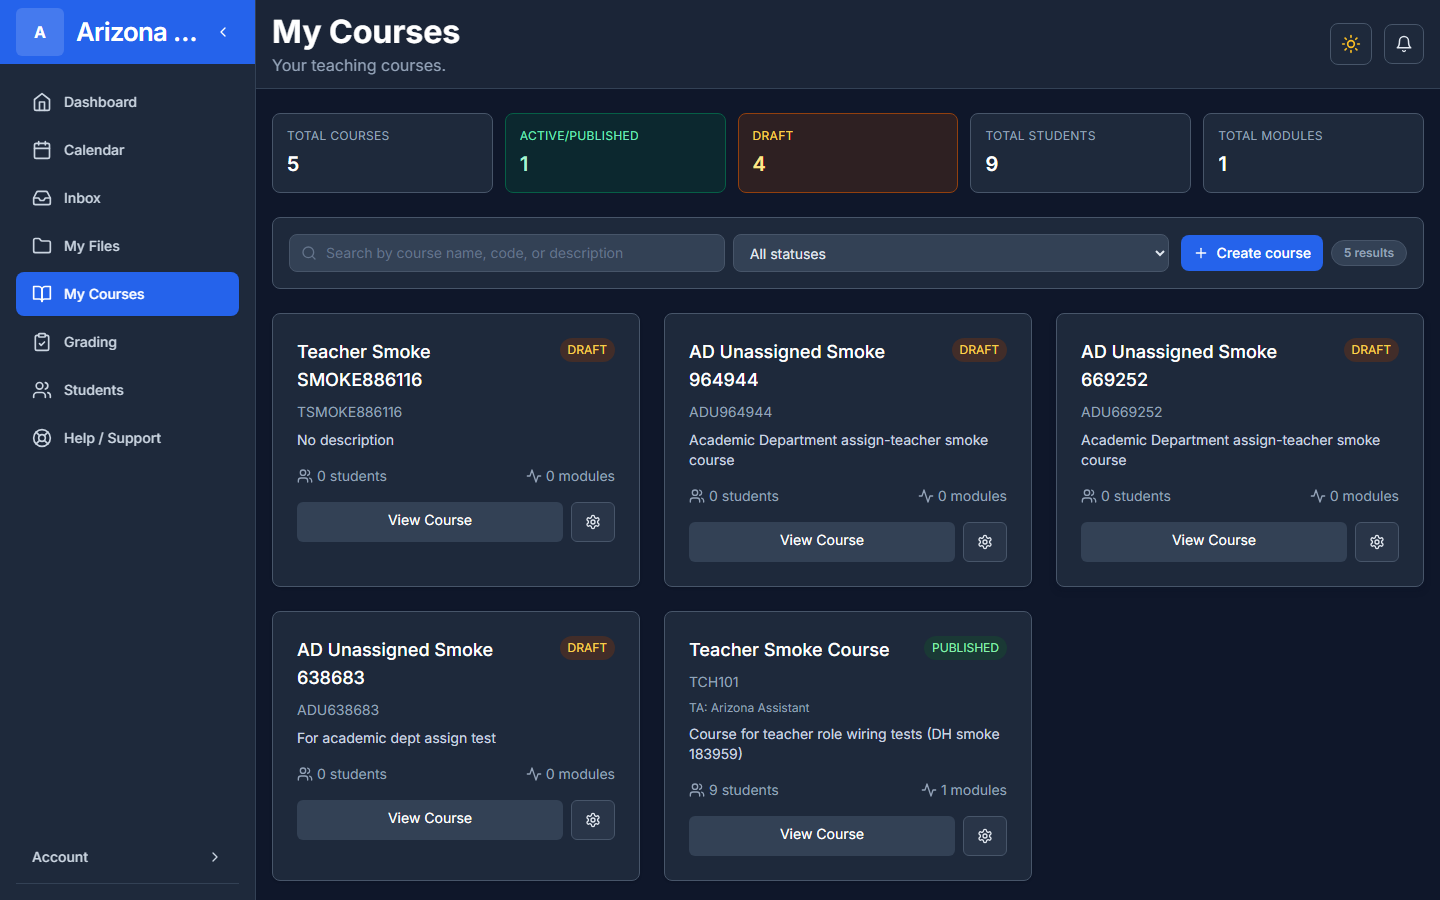This screenshot has height=900, width=1440.
Task: Click the 5 results badge
Action: pos(1369,253)
